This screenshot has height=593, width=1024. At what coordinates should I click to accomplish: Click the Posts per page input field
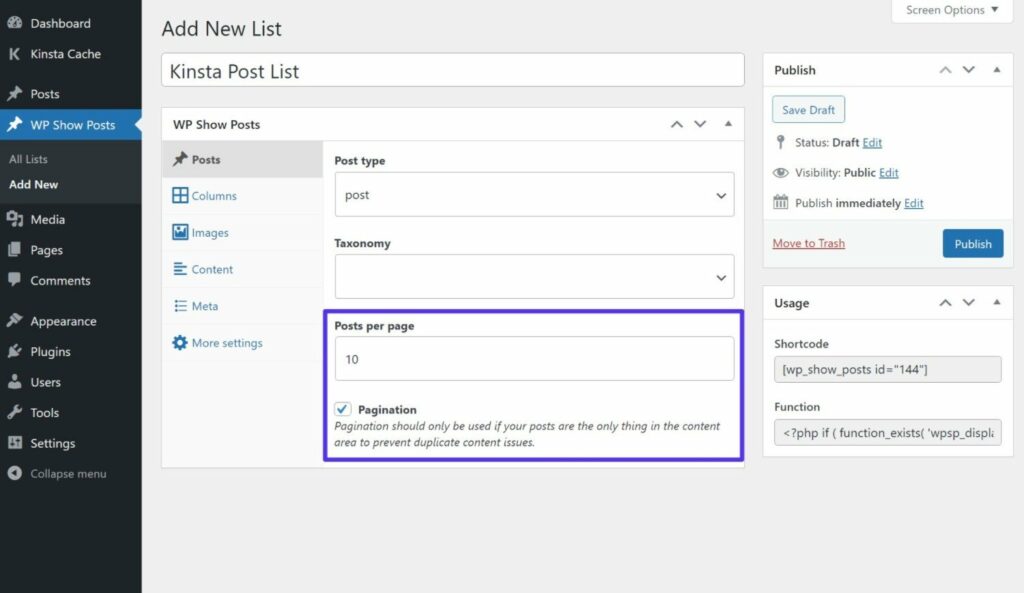click(534, 359)
